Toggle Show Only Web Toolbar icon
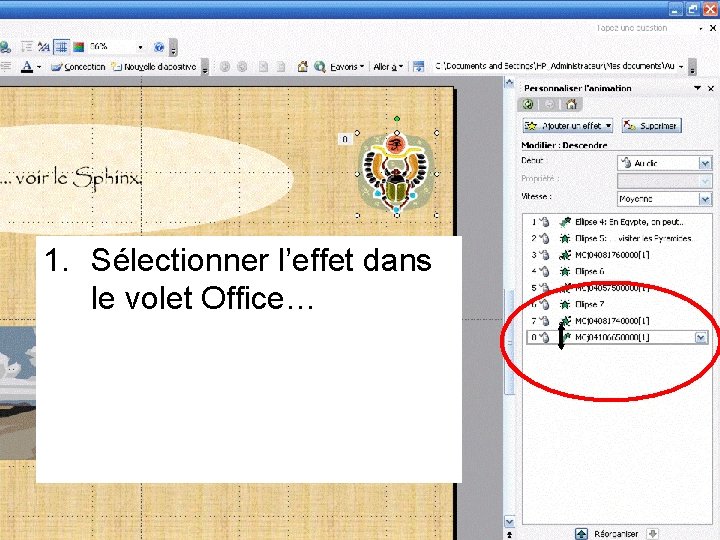 [418, 67]
